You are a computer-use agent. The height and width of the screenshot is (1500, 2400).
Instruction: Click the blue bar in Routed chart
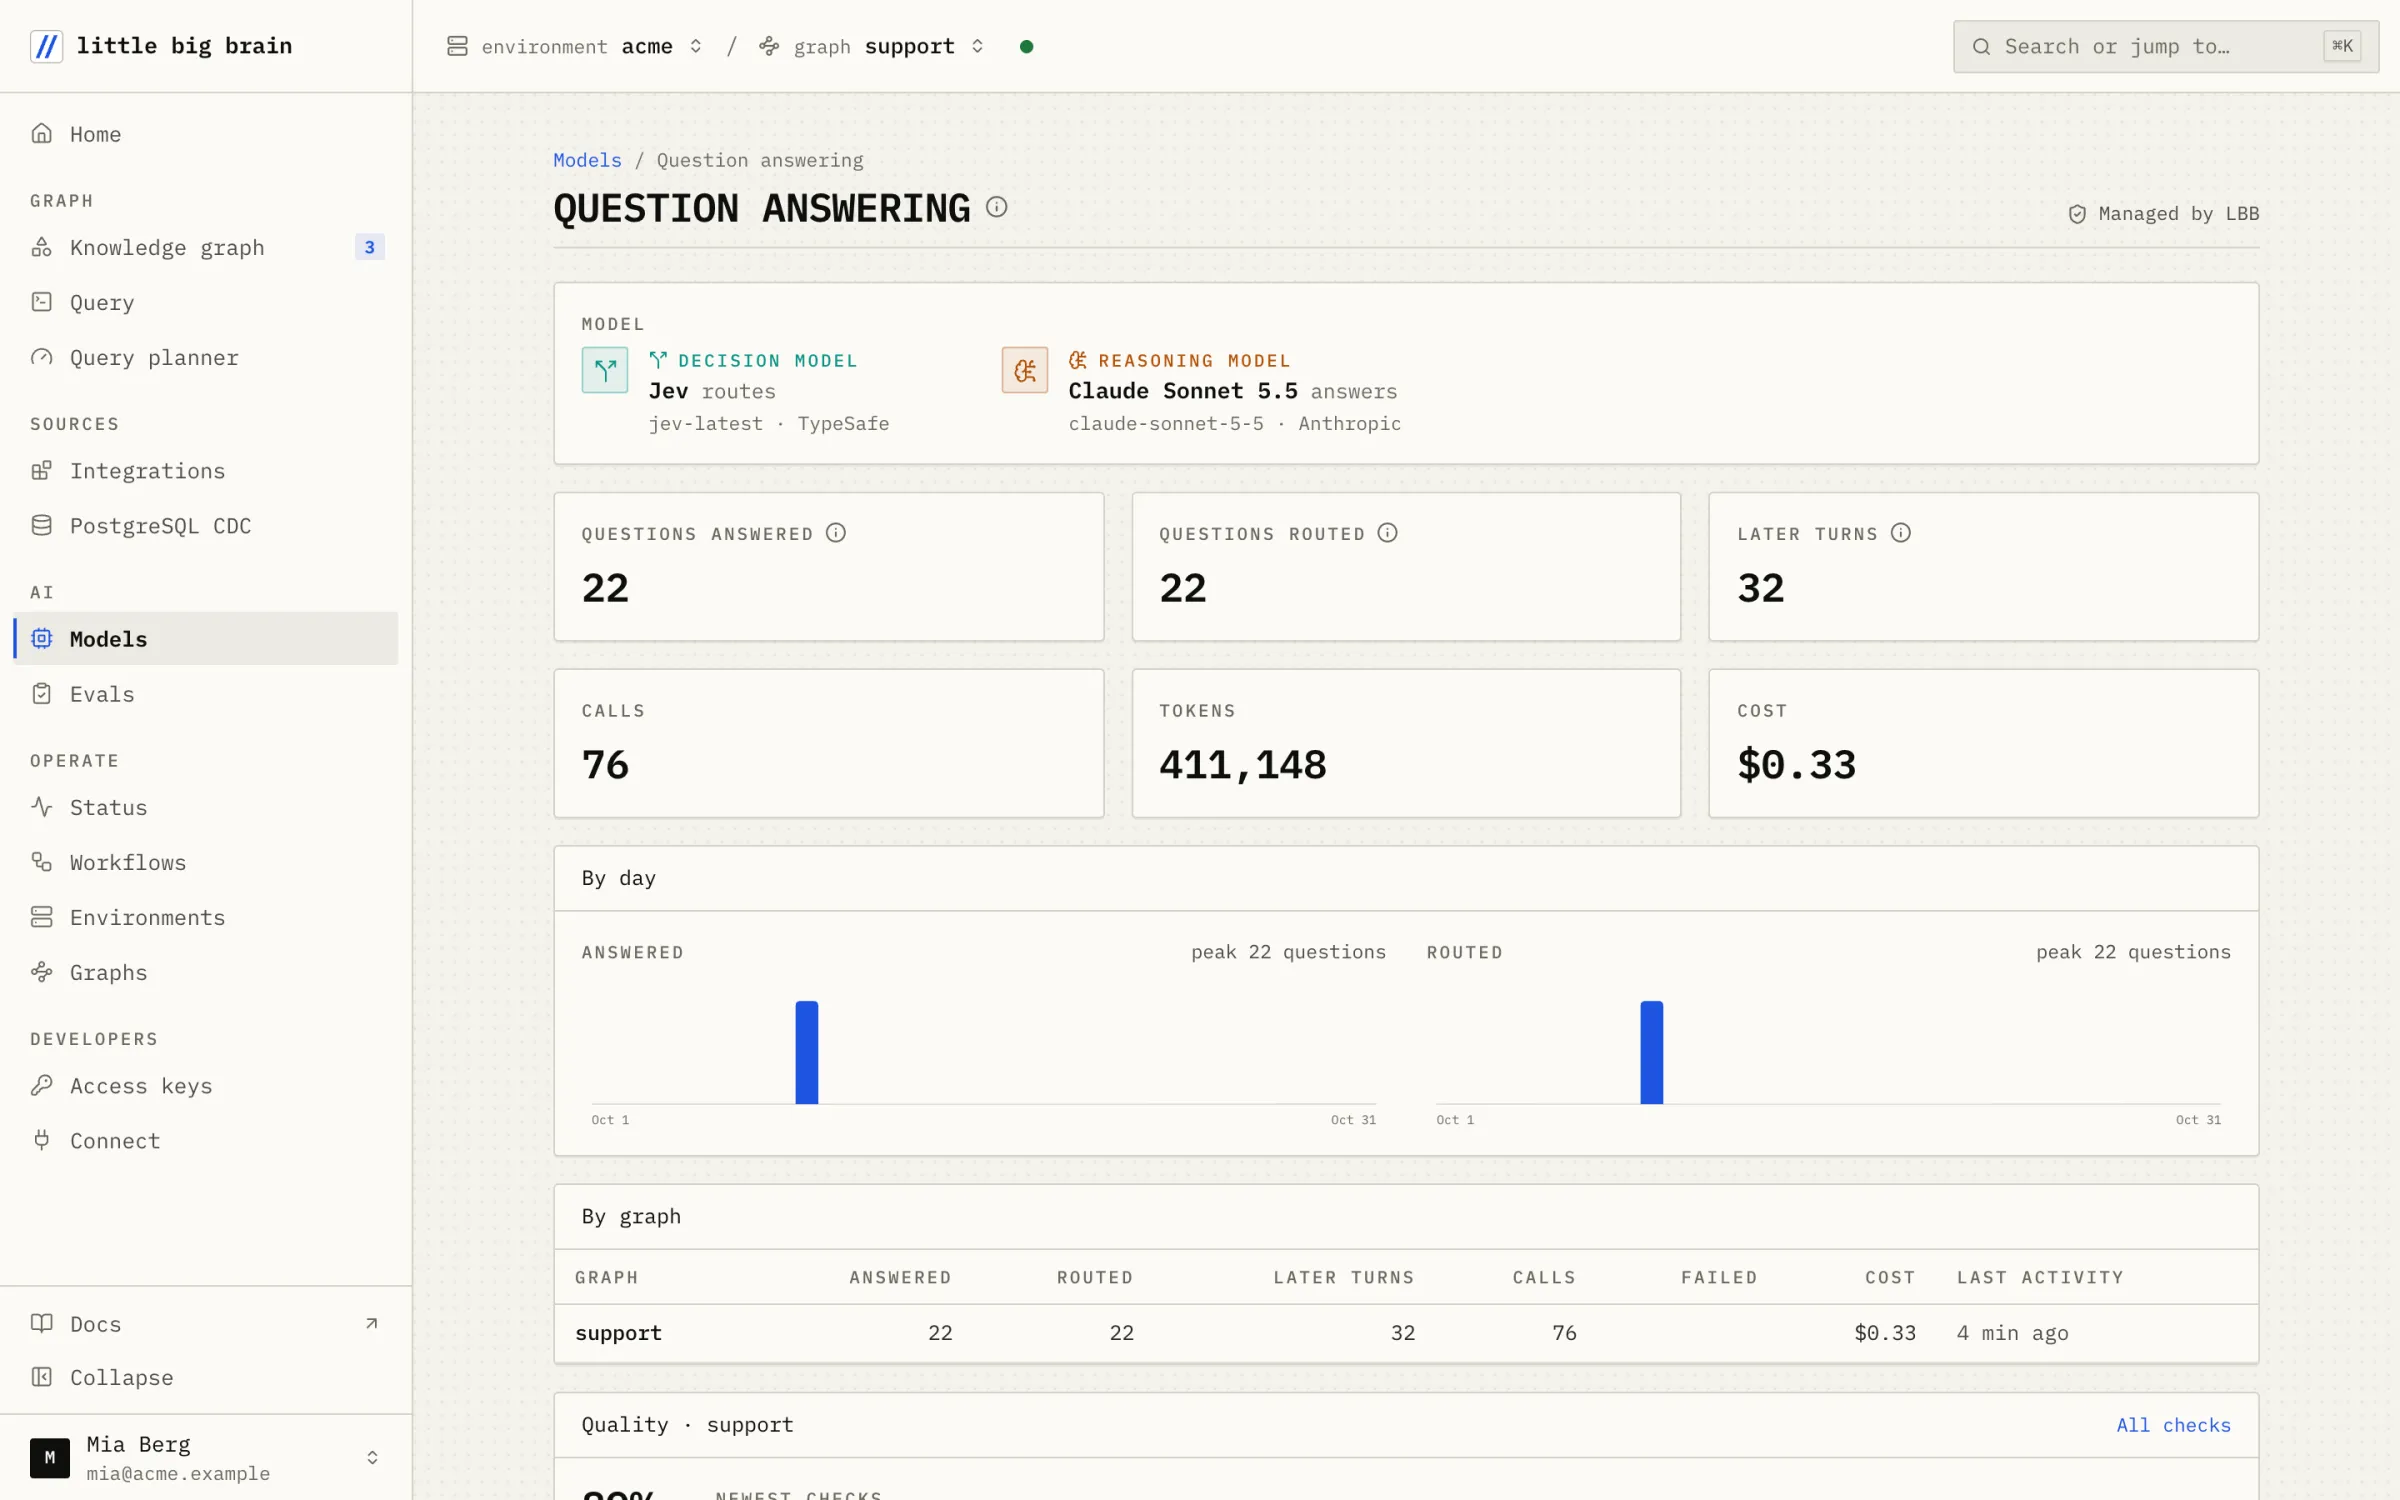(1652, 1052)
